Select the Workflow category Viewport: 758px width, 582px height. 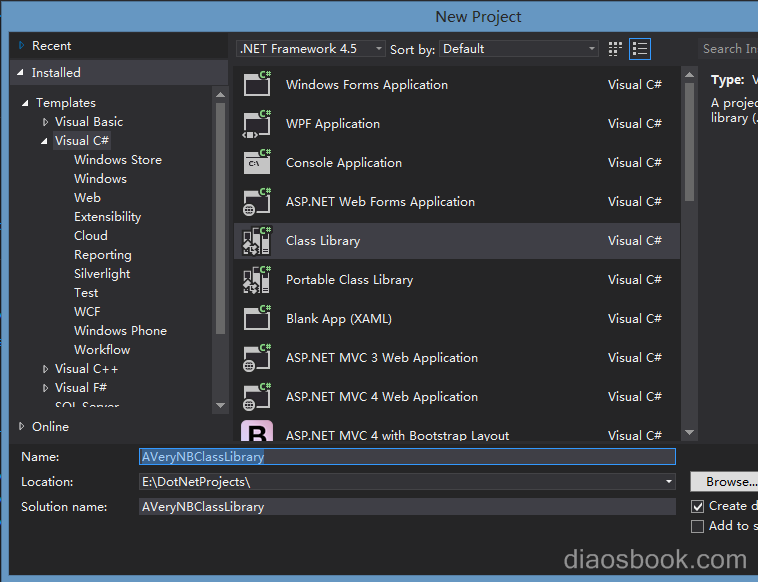(102, 349)
